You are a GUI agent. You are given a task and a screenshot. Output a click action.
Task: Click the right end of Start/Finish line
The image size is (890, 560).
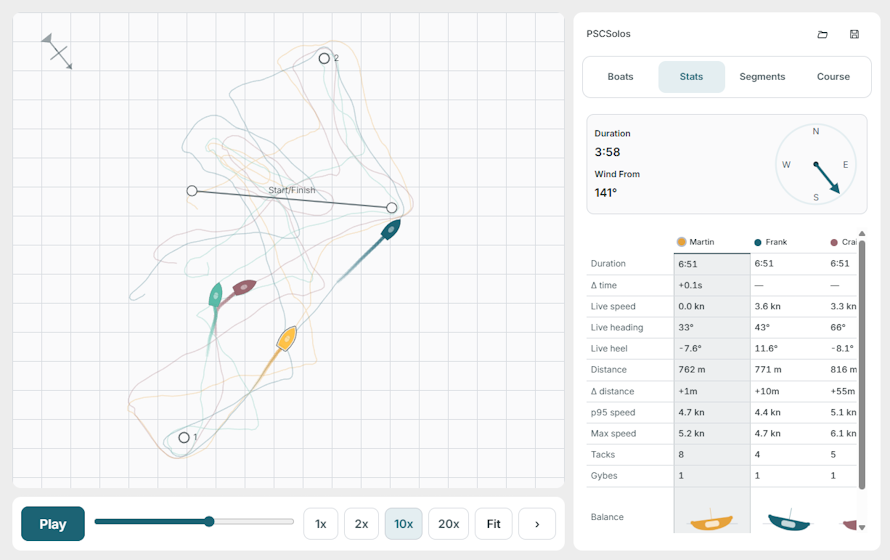point(392,208)
